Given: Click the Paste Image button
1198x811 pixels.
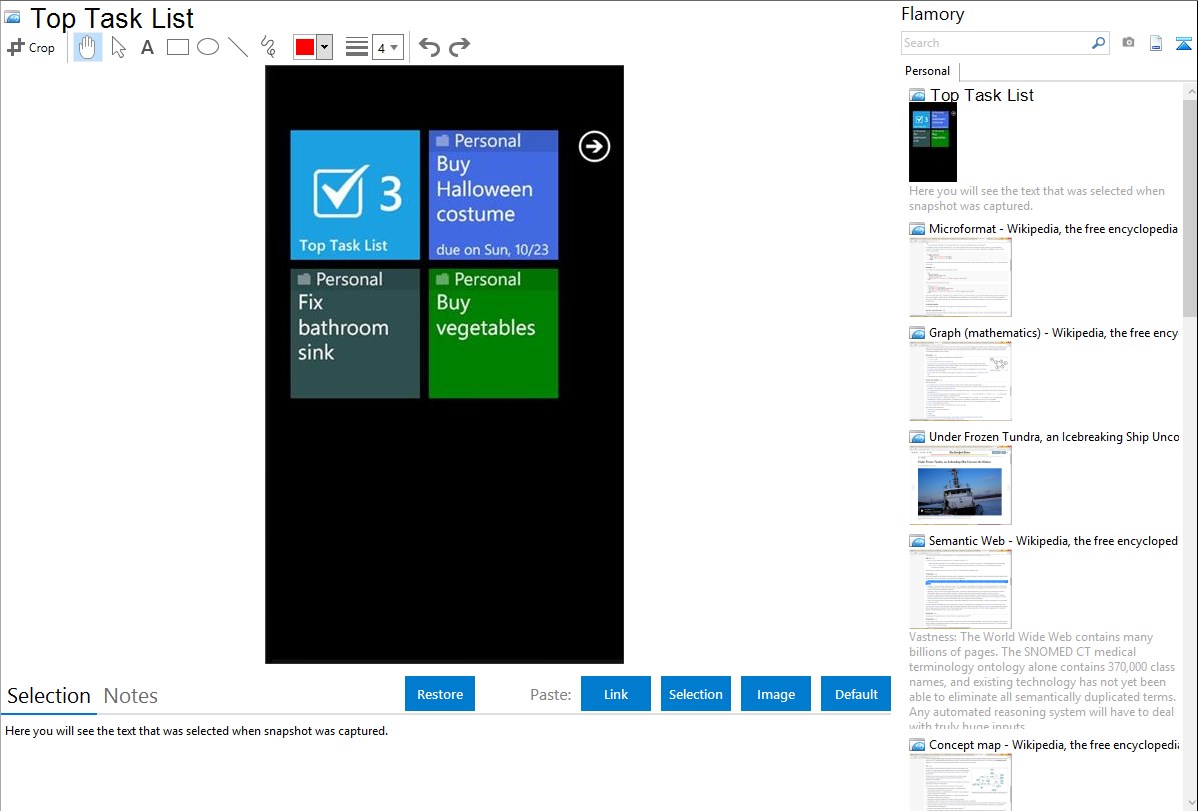Looking at the screenshot, I should click(x=776, y=694).
